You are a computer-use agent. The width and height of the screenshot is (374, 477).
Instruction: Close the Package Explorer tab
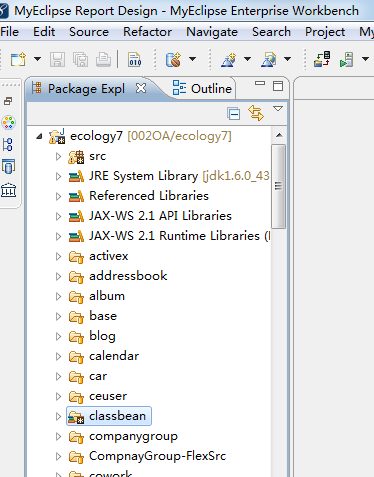tap(141, 88)
